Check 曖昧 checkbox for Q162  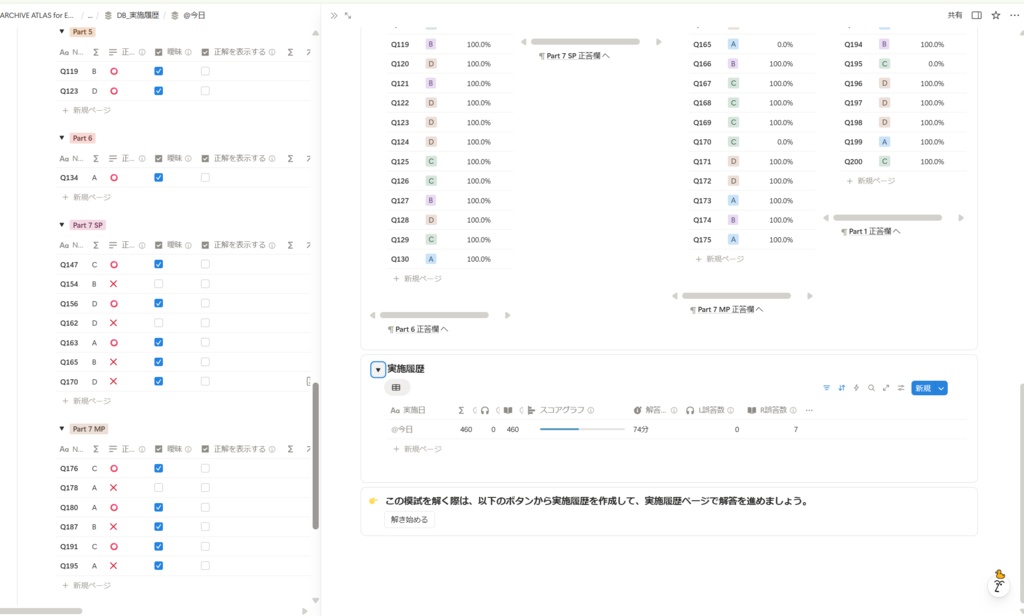159,323
